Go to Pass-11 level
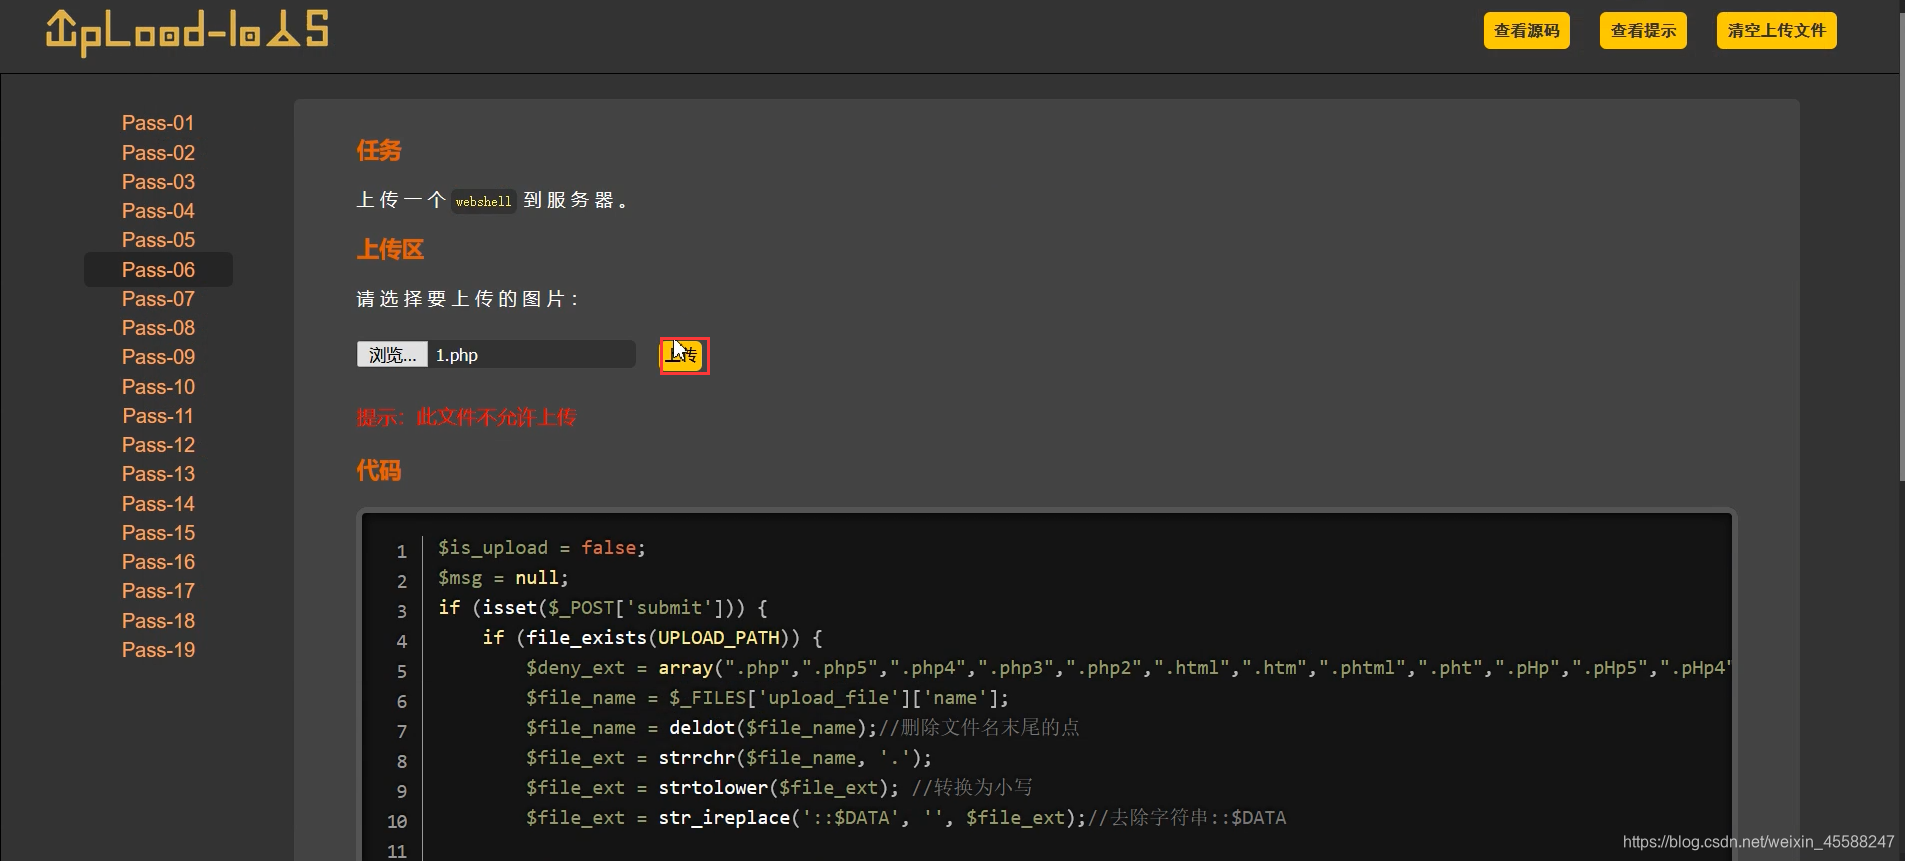The image size is (1905, 861). (x=158, y=416)
